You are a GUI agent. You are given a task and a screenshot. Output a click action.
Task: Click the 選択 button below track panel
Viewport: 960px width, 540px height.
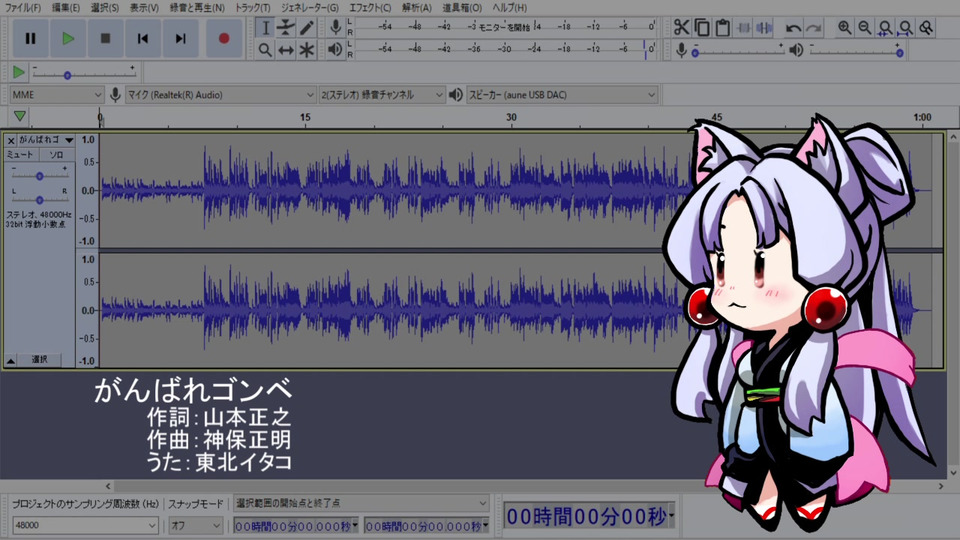pyautogui.click(x=39, y=360)
